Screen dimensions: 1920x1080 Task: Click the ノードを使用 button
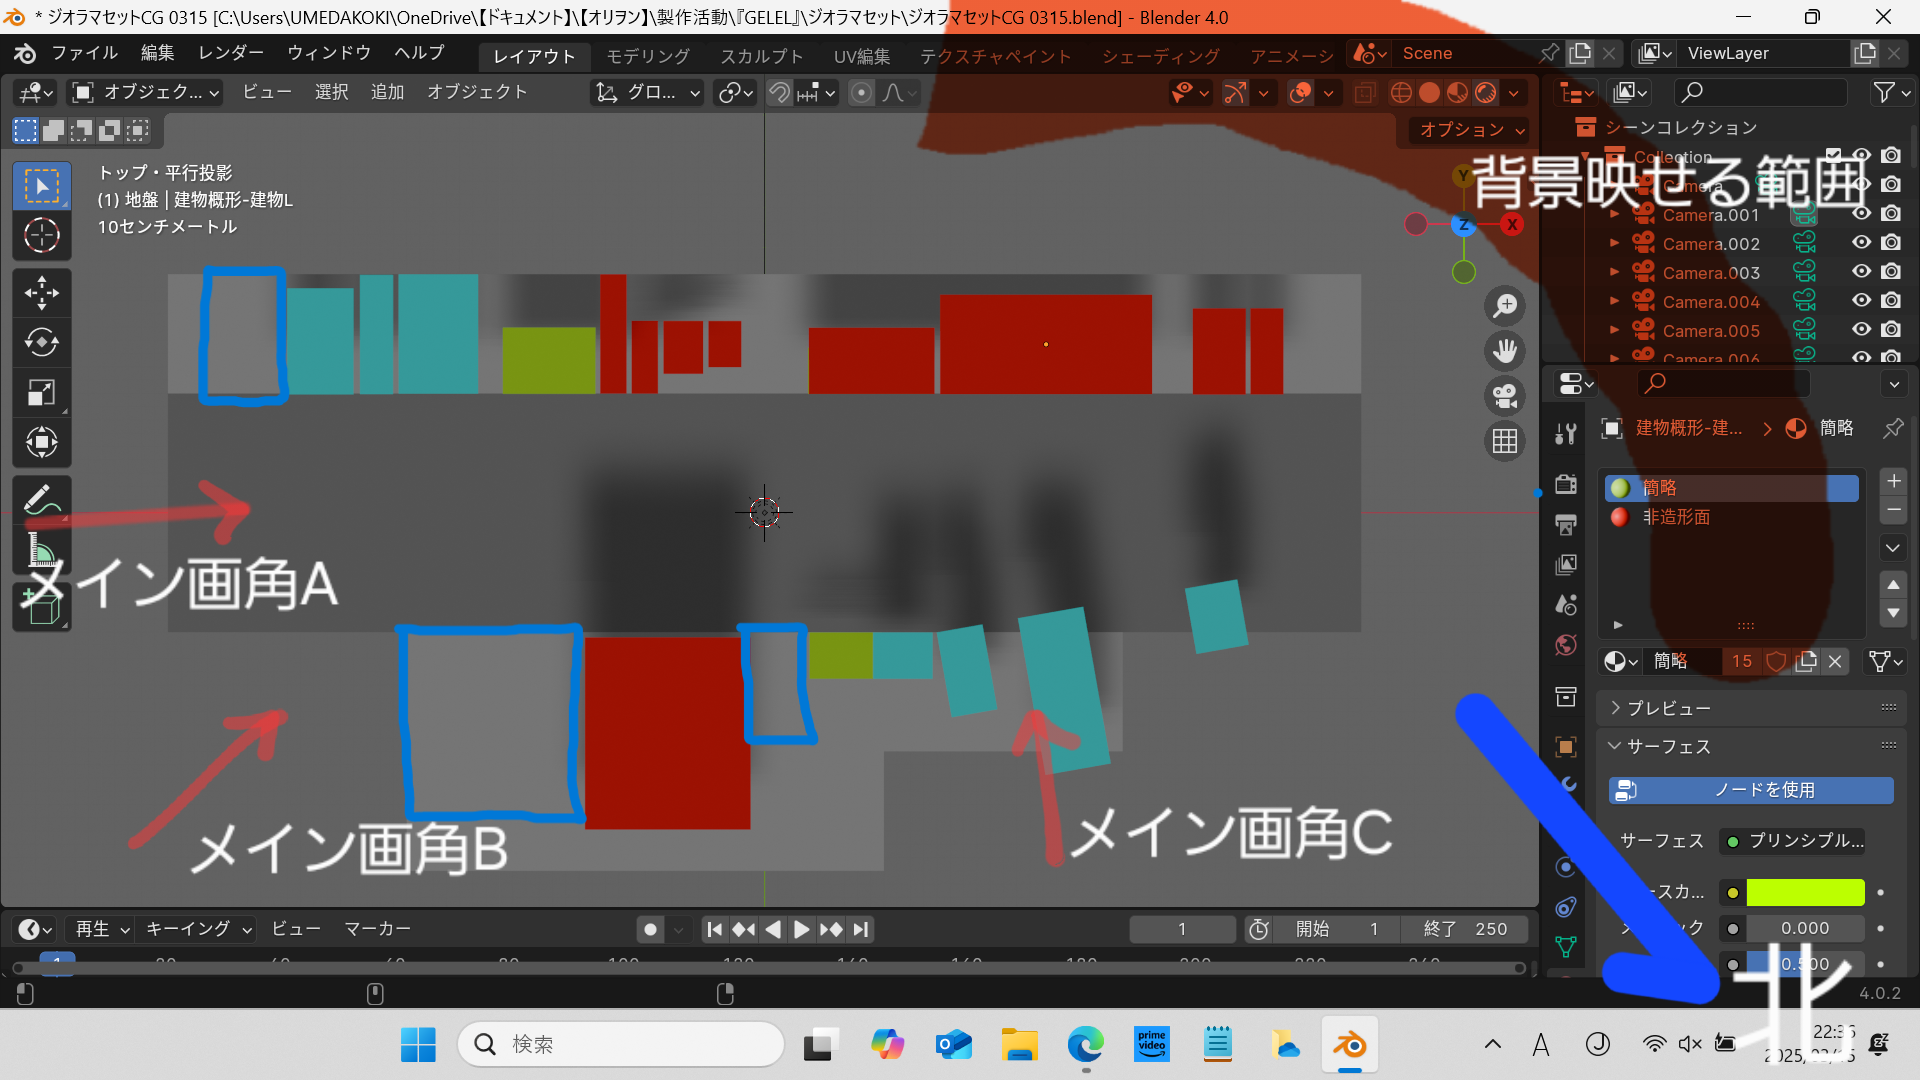1751,790
